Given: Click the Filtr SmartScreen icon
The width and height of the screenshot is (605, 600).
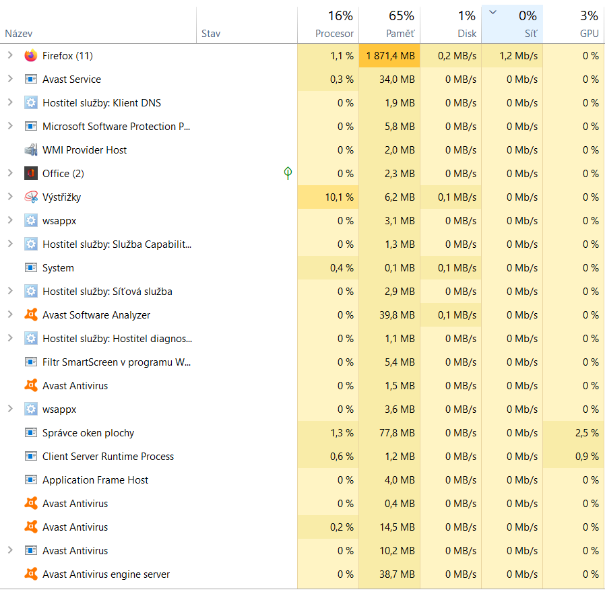Looking at the screenshot, I should tap(31, 362).
